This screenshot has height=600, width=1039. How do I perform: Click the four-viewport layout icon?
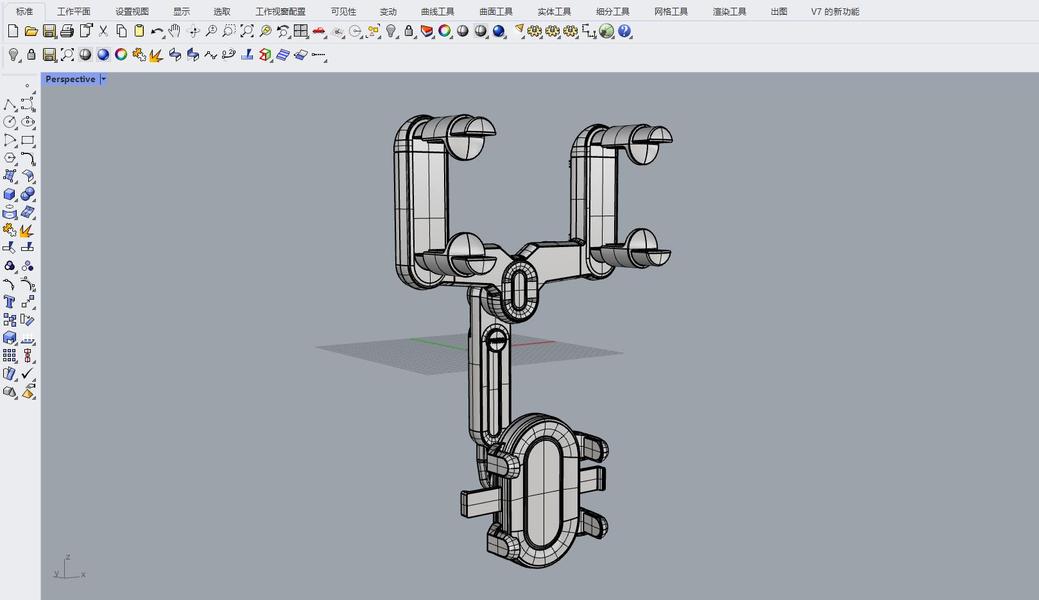pyautogui.click(x=301, y=31)
